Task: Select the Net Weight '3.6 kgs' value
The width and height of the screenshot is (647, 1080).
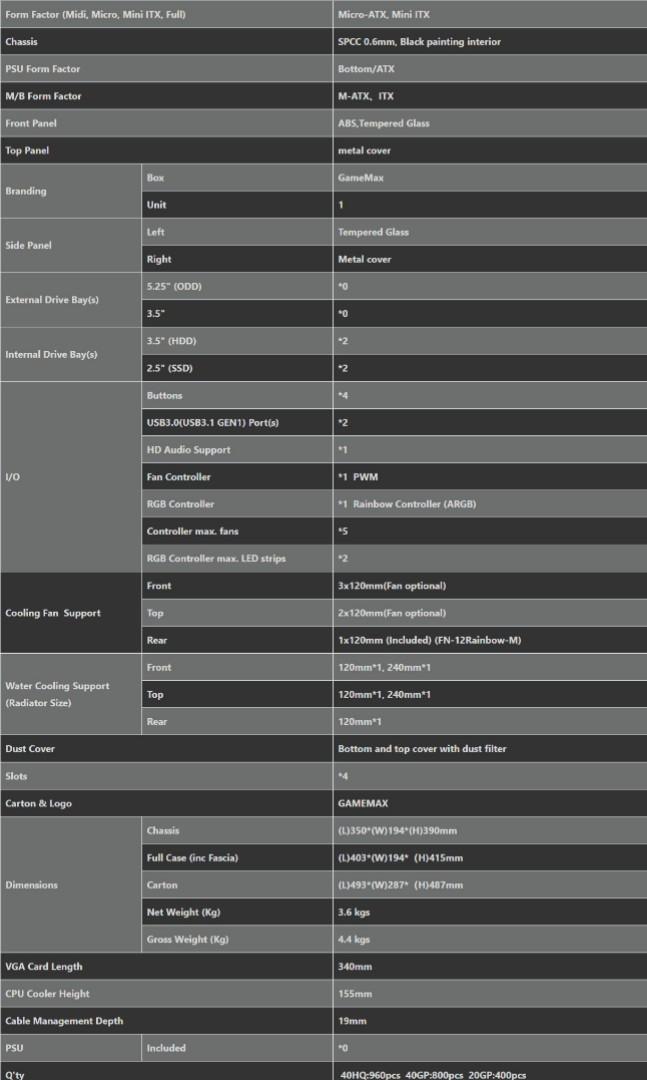Action: [353, 913]
